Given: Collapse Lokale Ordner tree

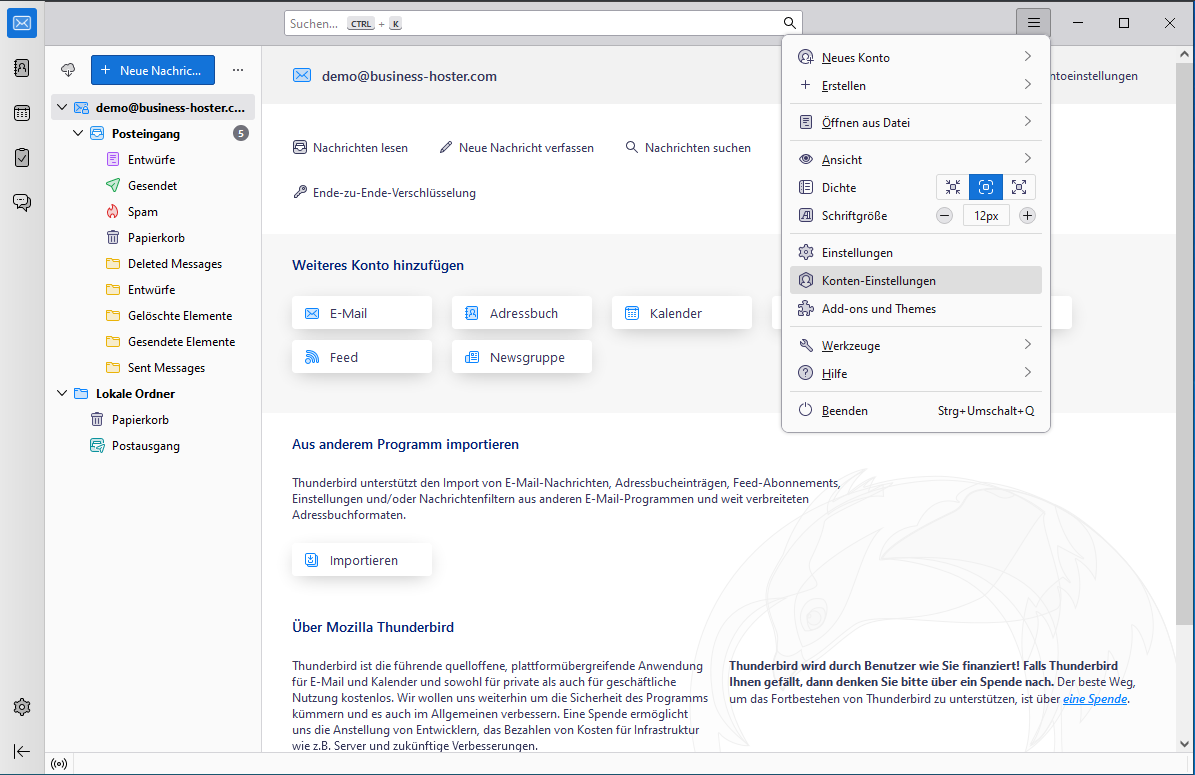Looking at the screenshot, I should pos(62,393).
